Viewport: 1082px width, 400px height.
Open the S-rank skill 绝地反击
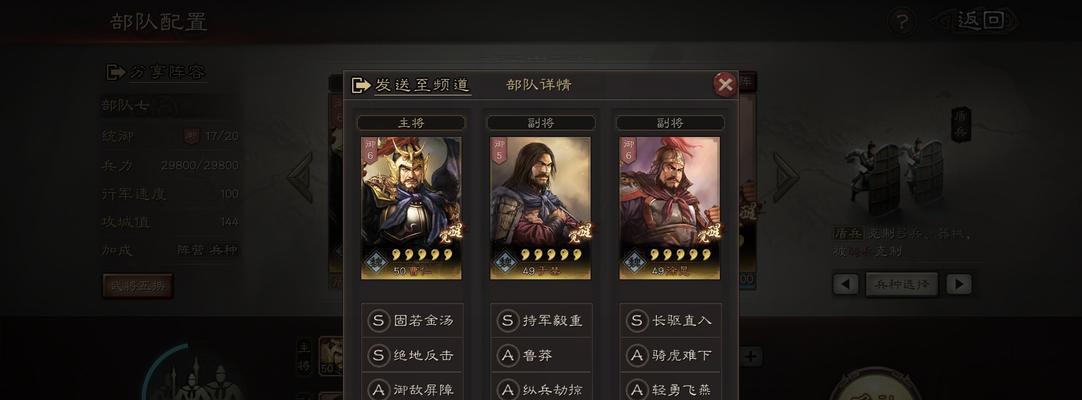[412, 356]
